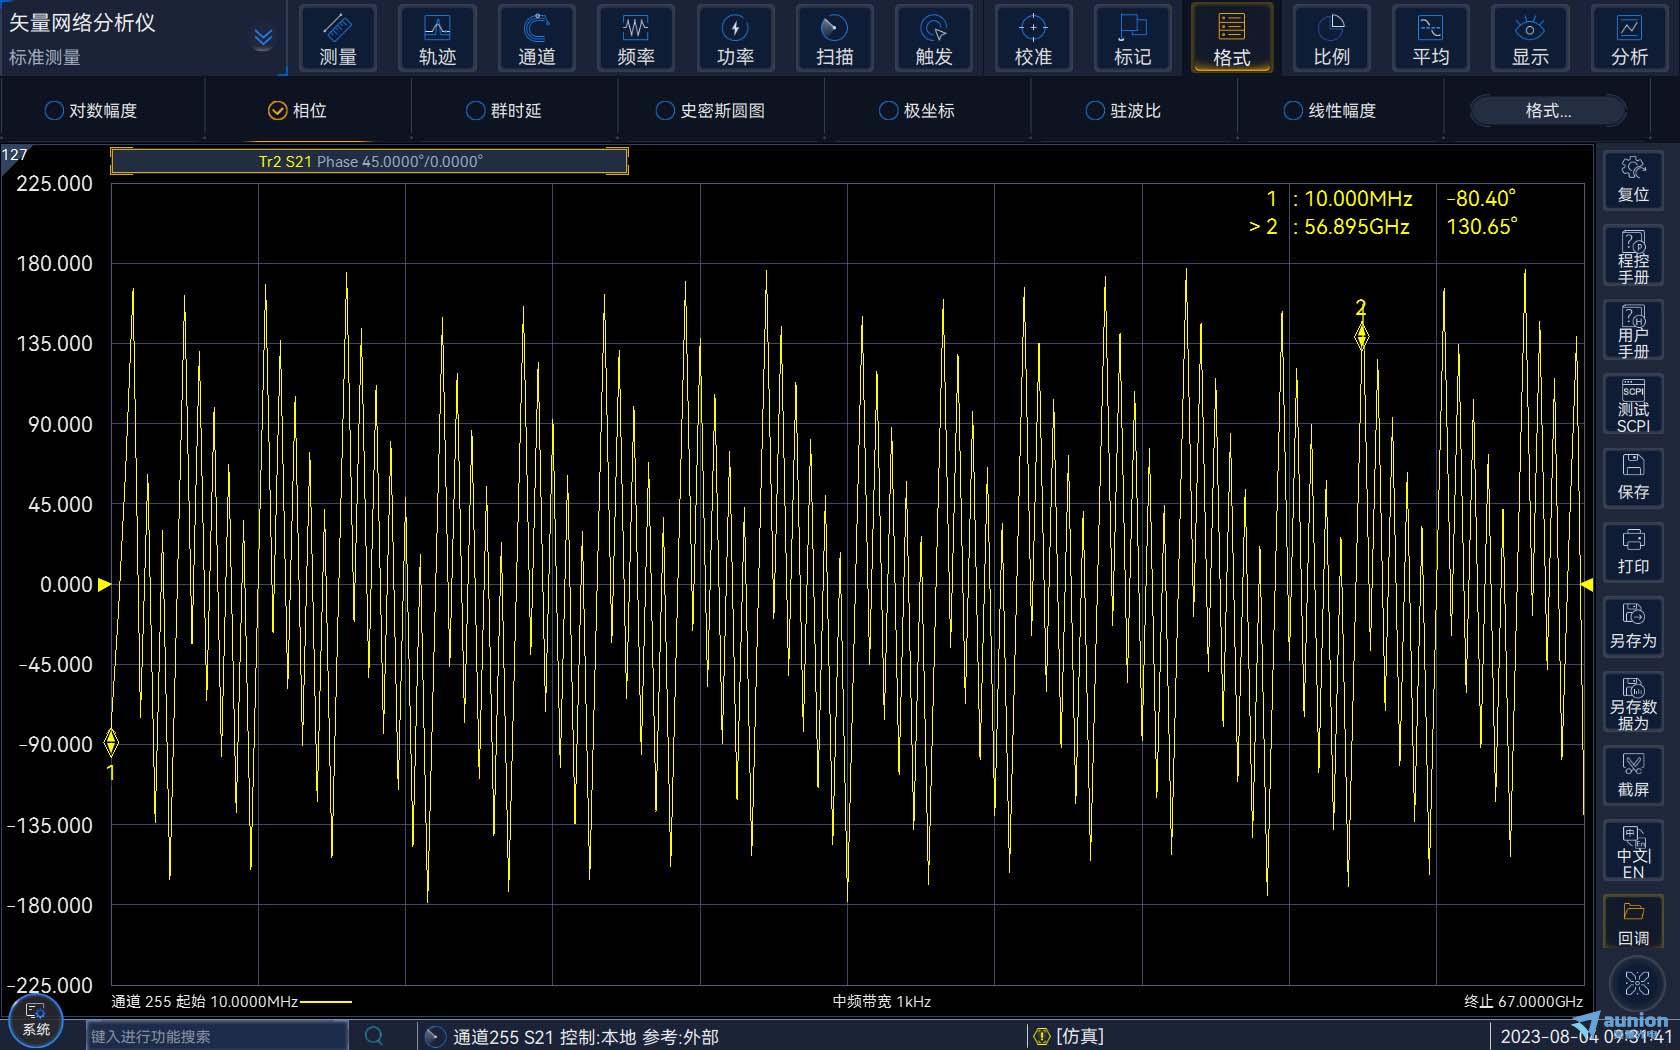Click the 中频带宽 1kHz label
This screenshot has height=1050, width=1680.
(881, 1001)
